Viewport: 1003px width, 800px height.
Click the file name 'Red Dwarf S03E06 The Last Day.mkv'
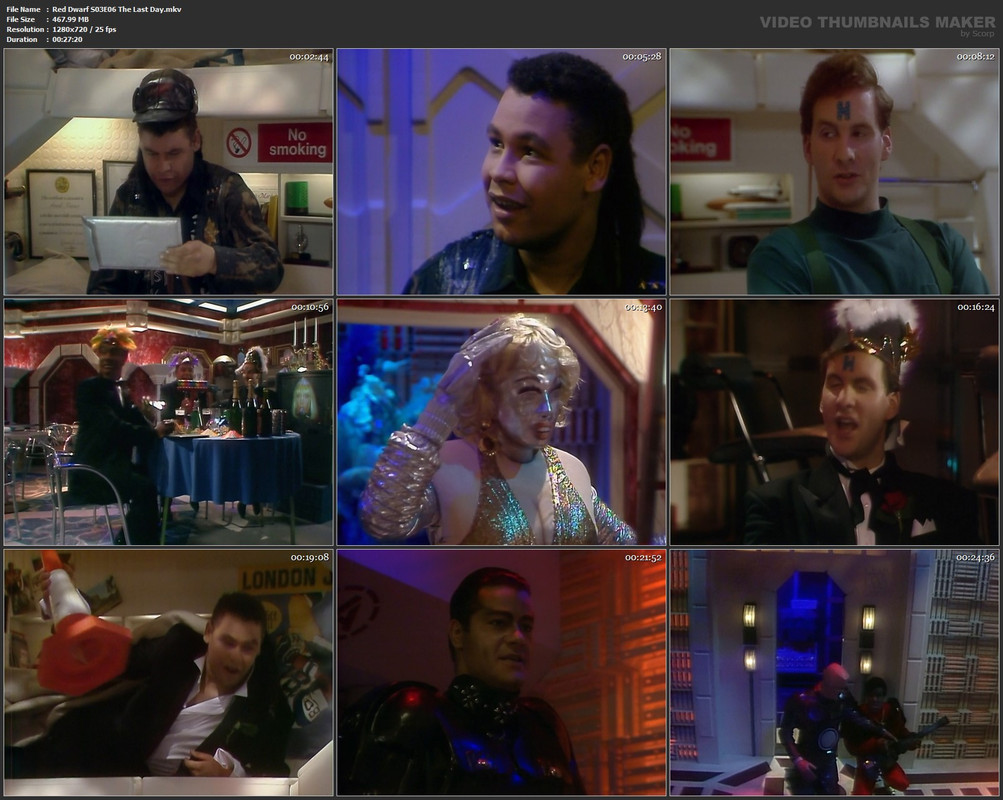point(116,9)
